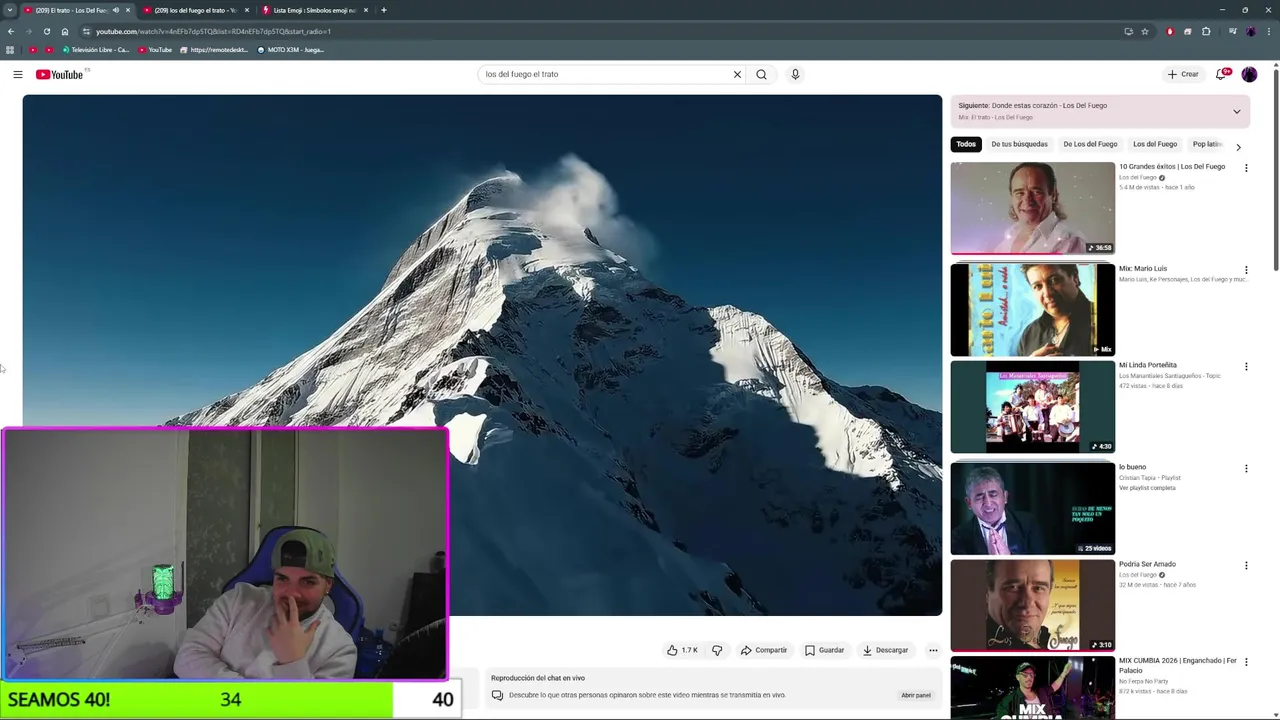This screenshot has width=1280, height=720.
Task: Open options for 'MIX CUMBIA 2026'
Action: click(1246, 663)
